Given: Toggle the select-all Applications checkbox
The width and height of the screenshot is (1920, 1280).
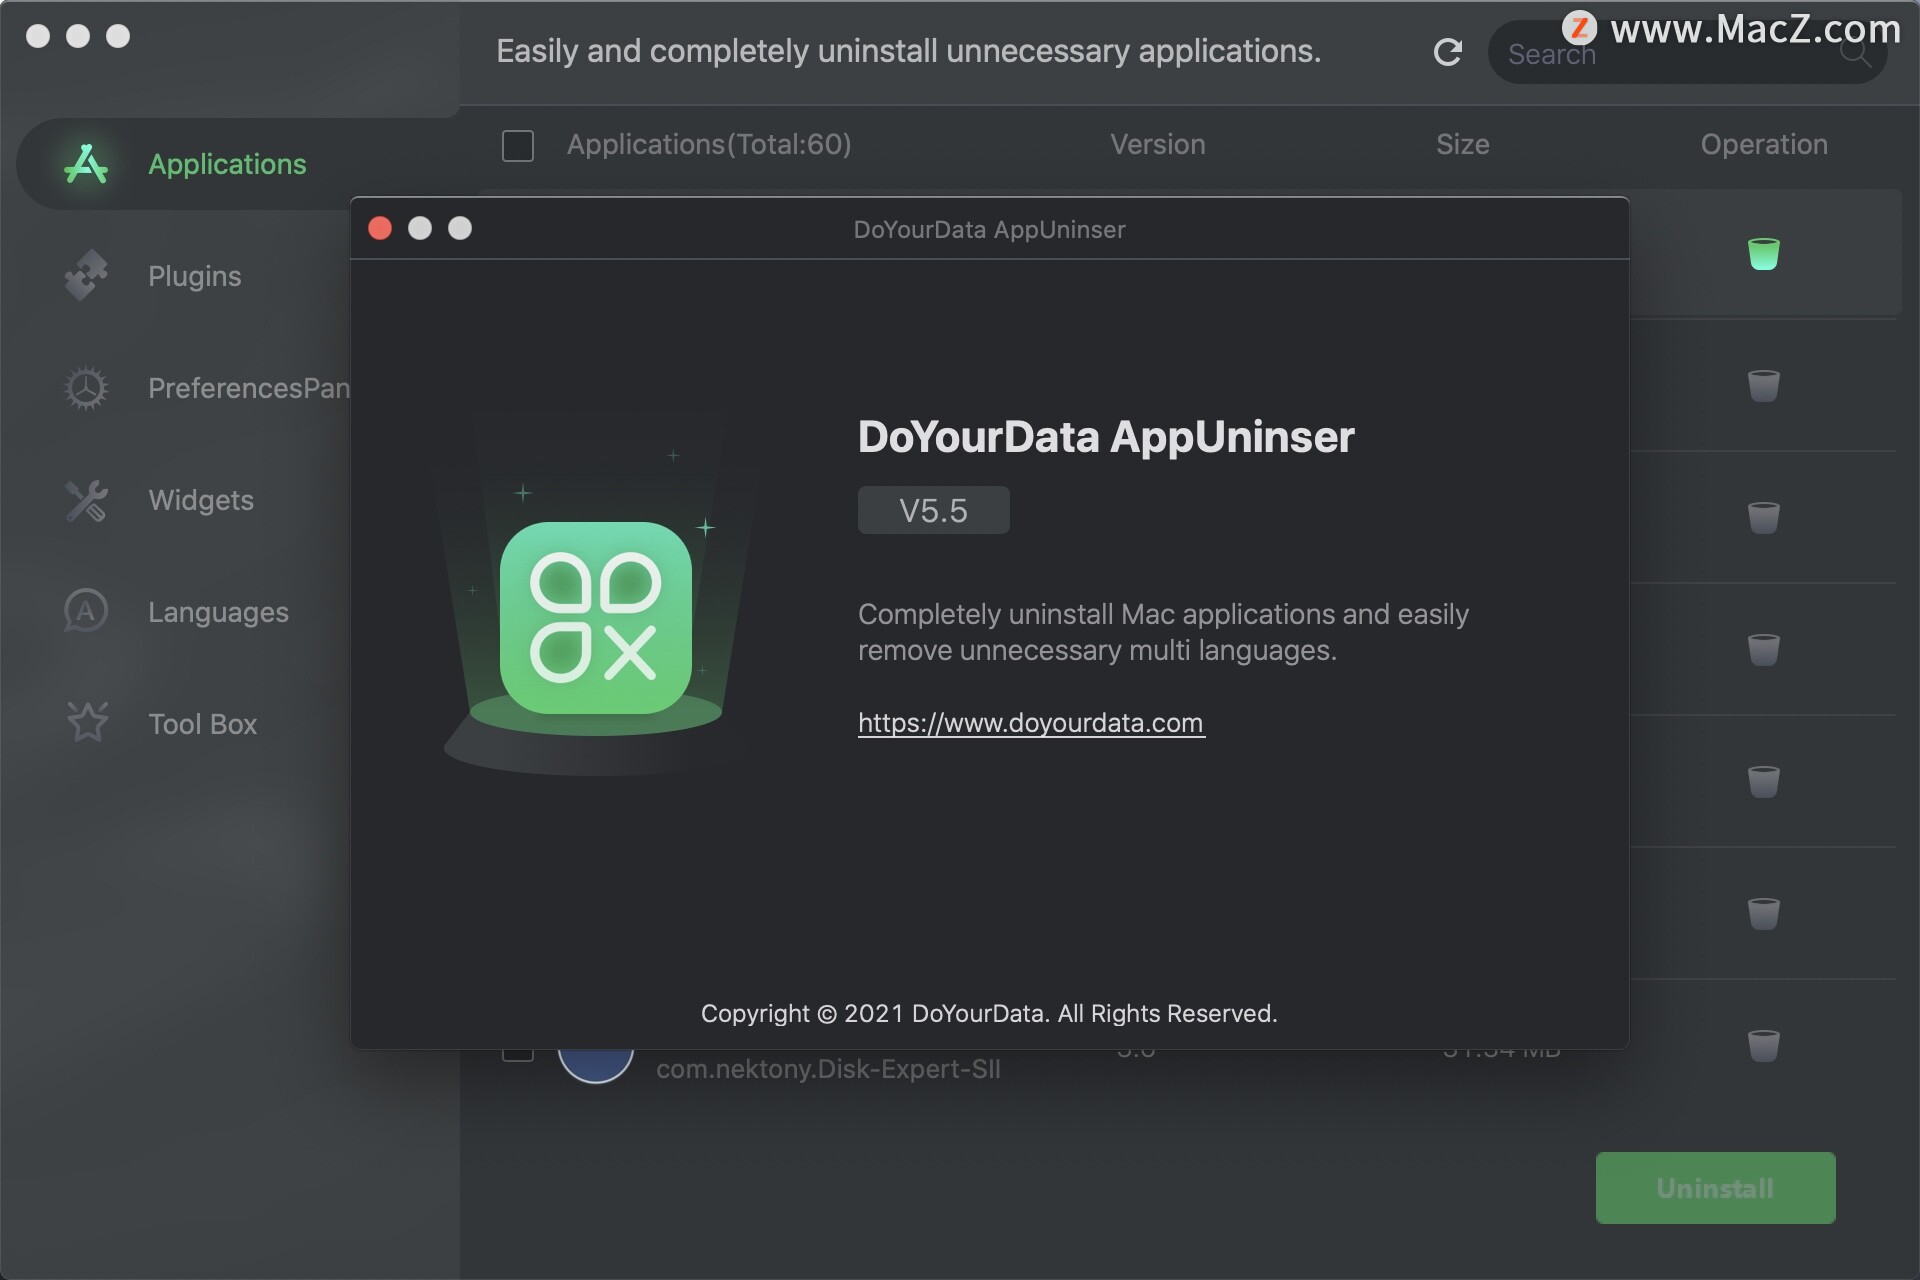Looking at the screenshot, I should tap(518, 145).
